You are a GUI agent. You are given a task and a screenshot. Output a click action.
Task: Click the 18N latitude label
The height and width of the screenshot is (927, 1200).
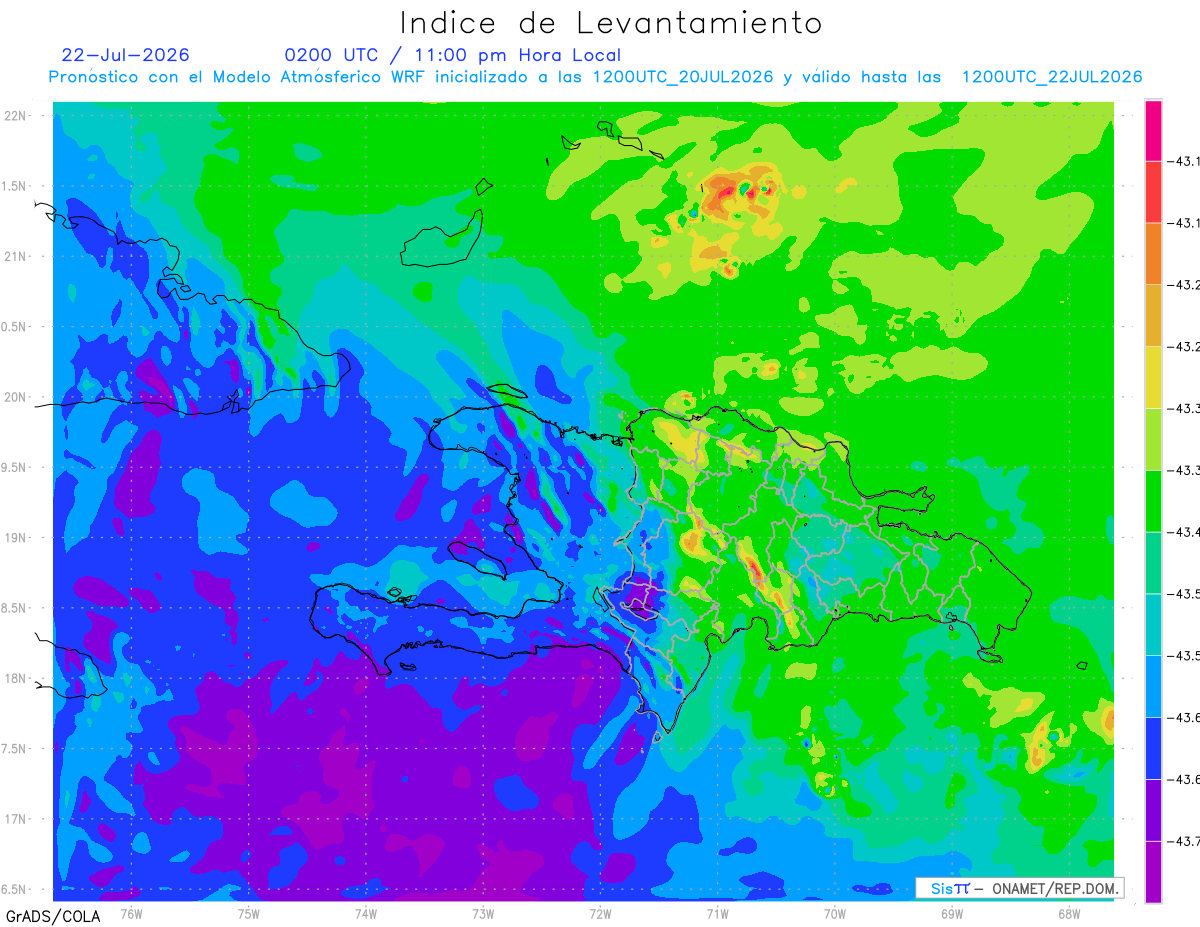(x=17, y=679)
